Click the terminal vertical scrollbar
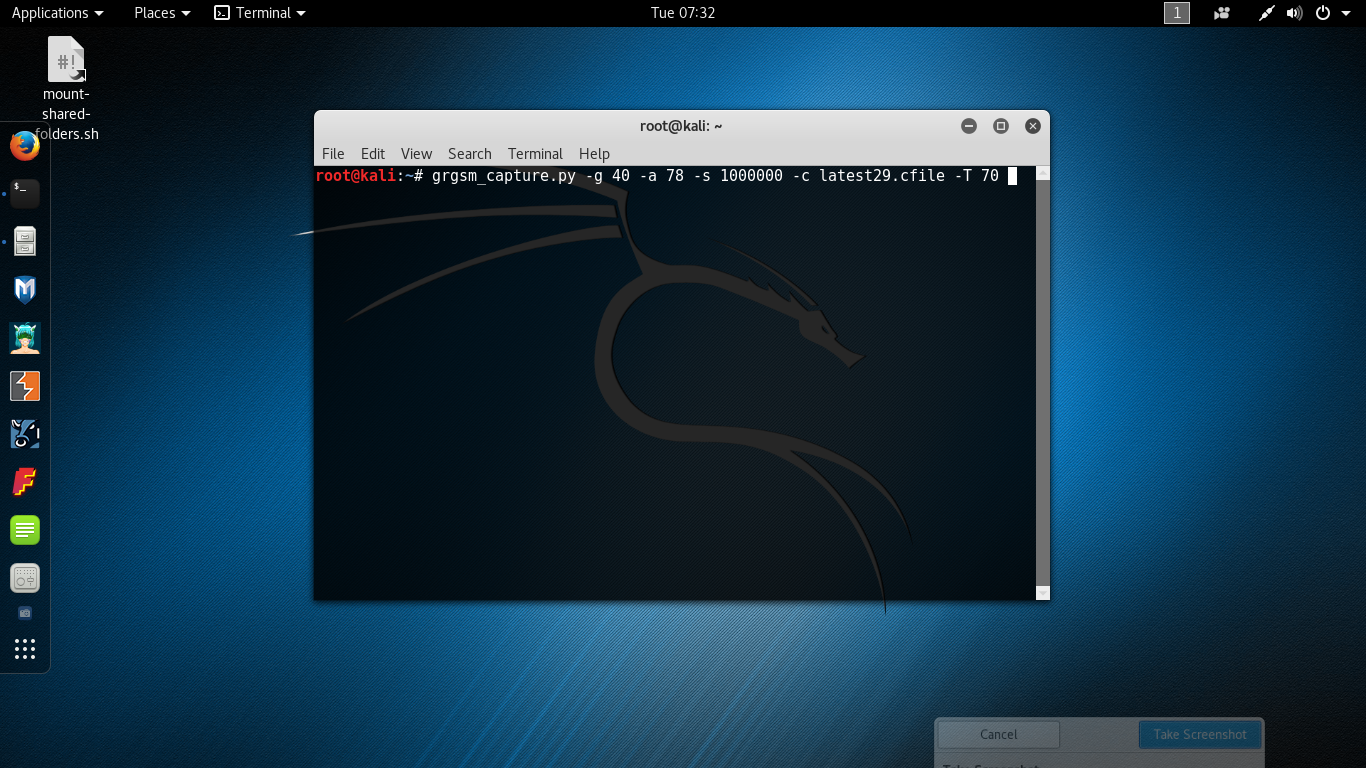 coord(1043,380)
